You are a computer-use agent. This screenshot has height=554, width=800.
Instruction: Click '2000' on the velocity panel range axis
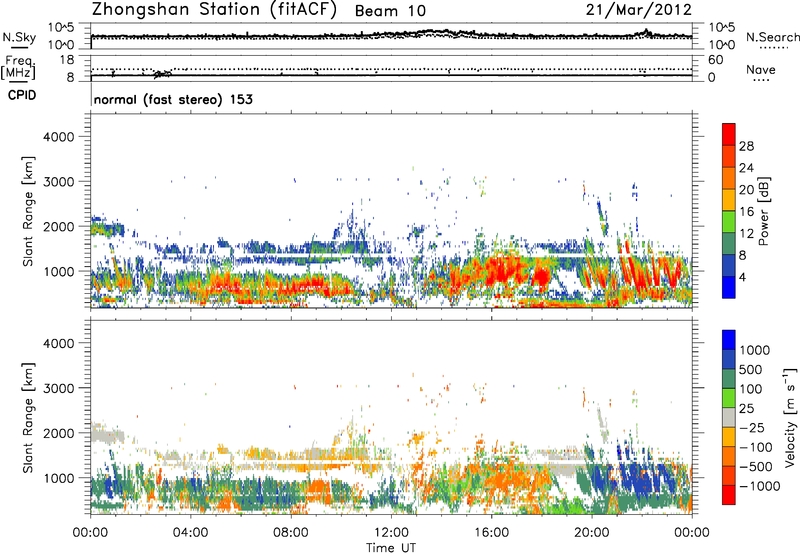(58, 433)
